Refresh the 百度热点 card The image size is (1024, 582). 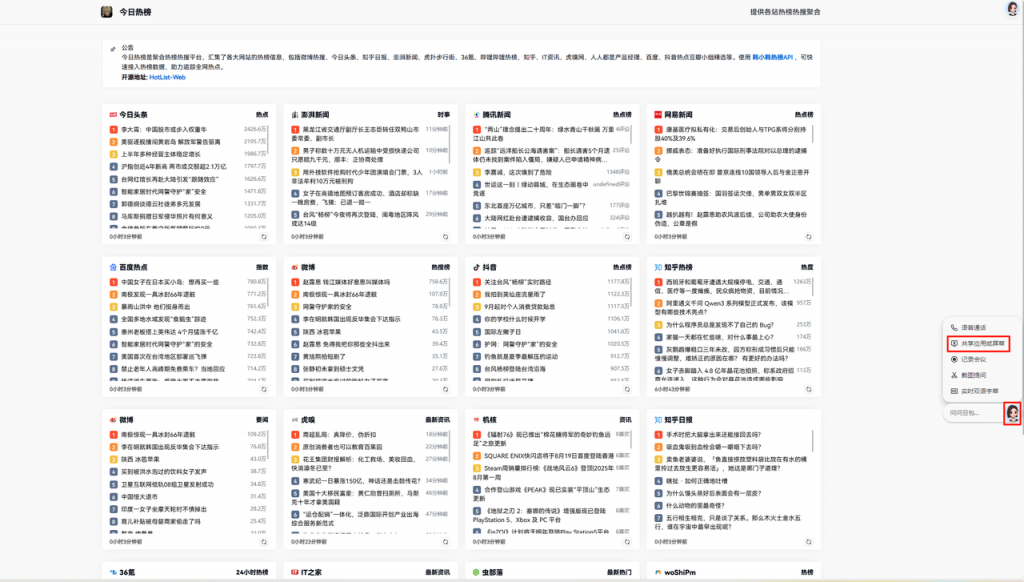(264, 389)
